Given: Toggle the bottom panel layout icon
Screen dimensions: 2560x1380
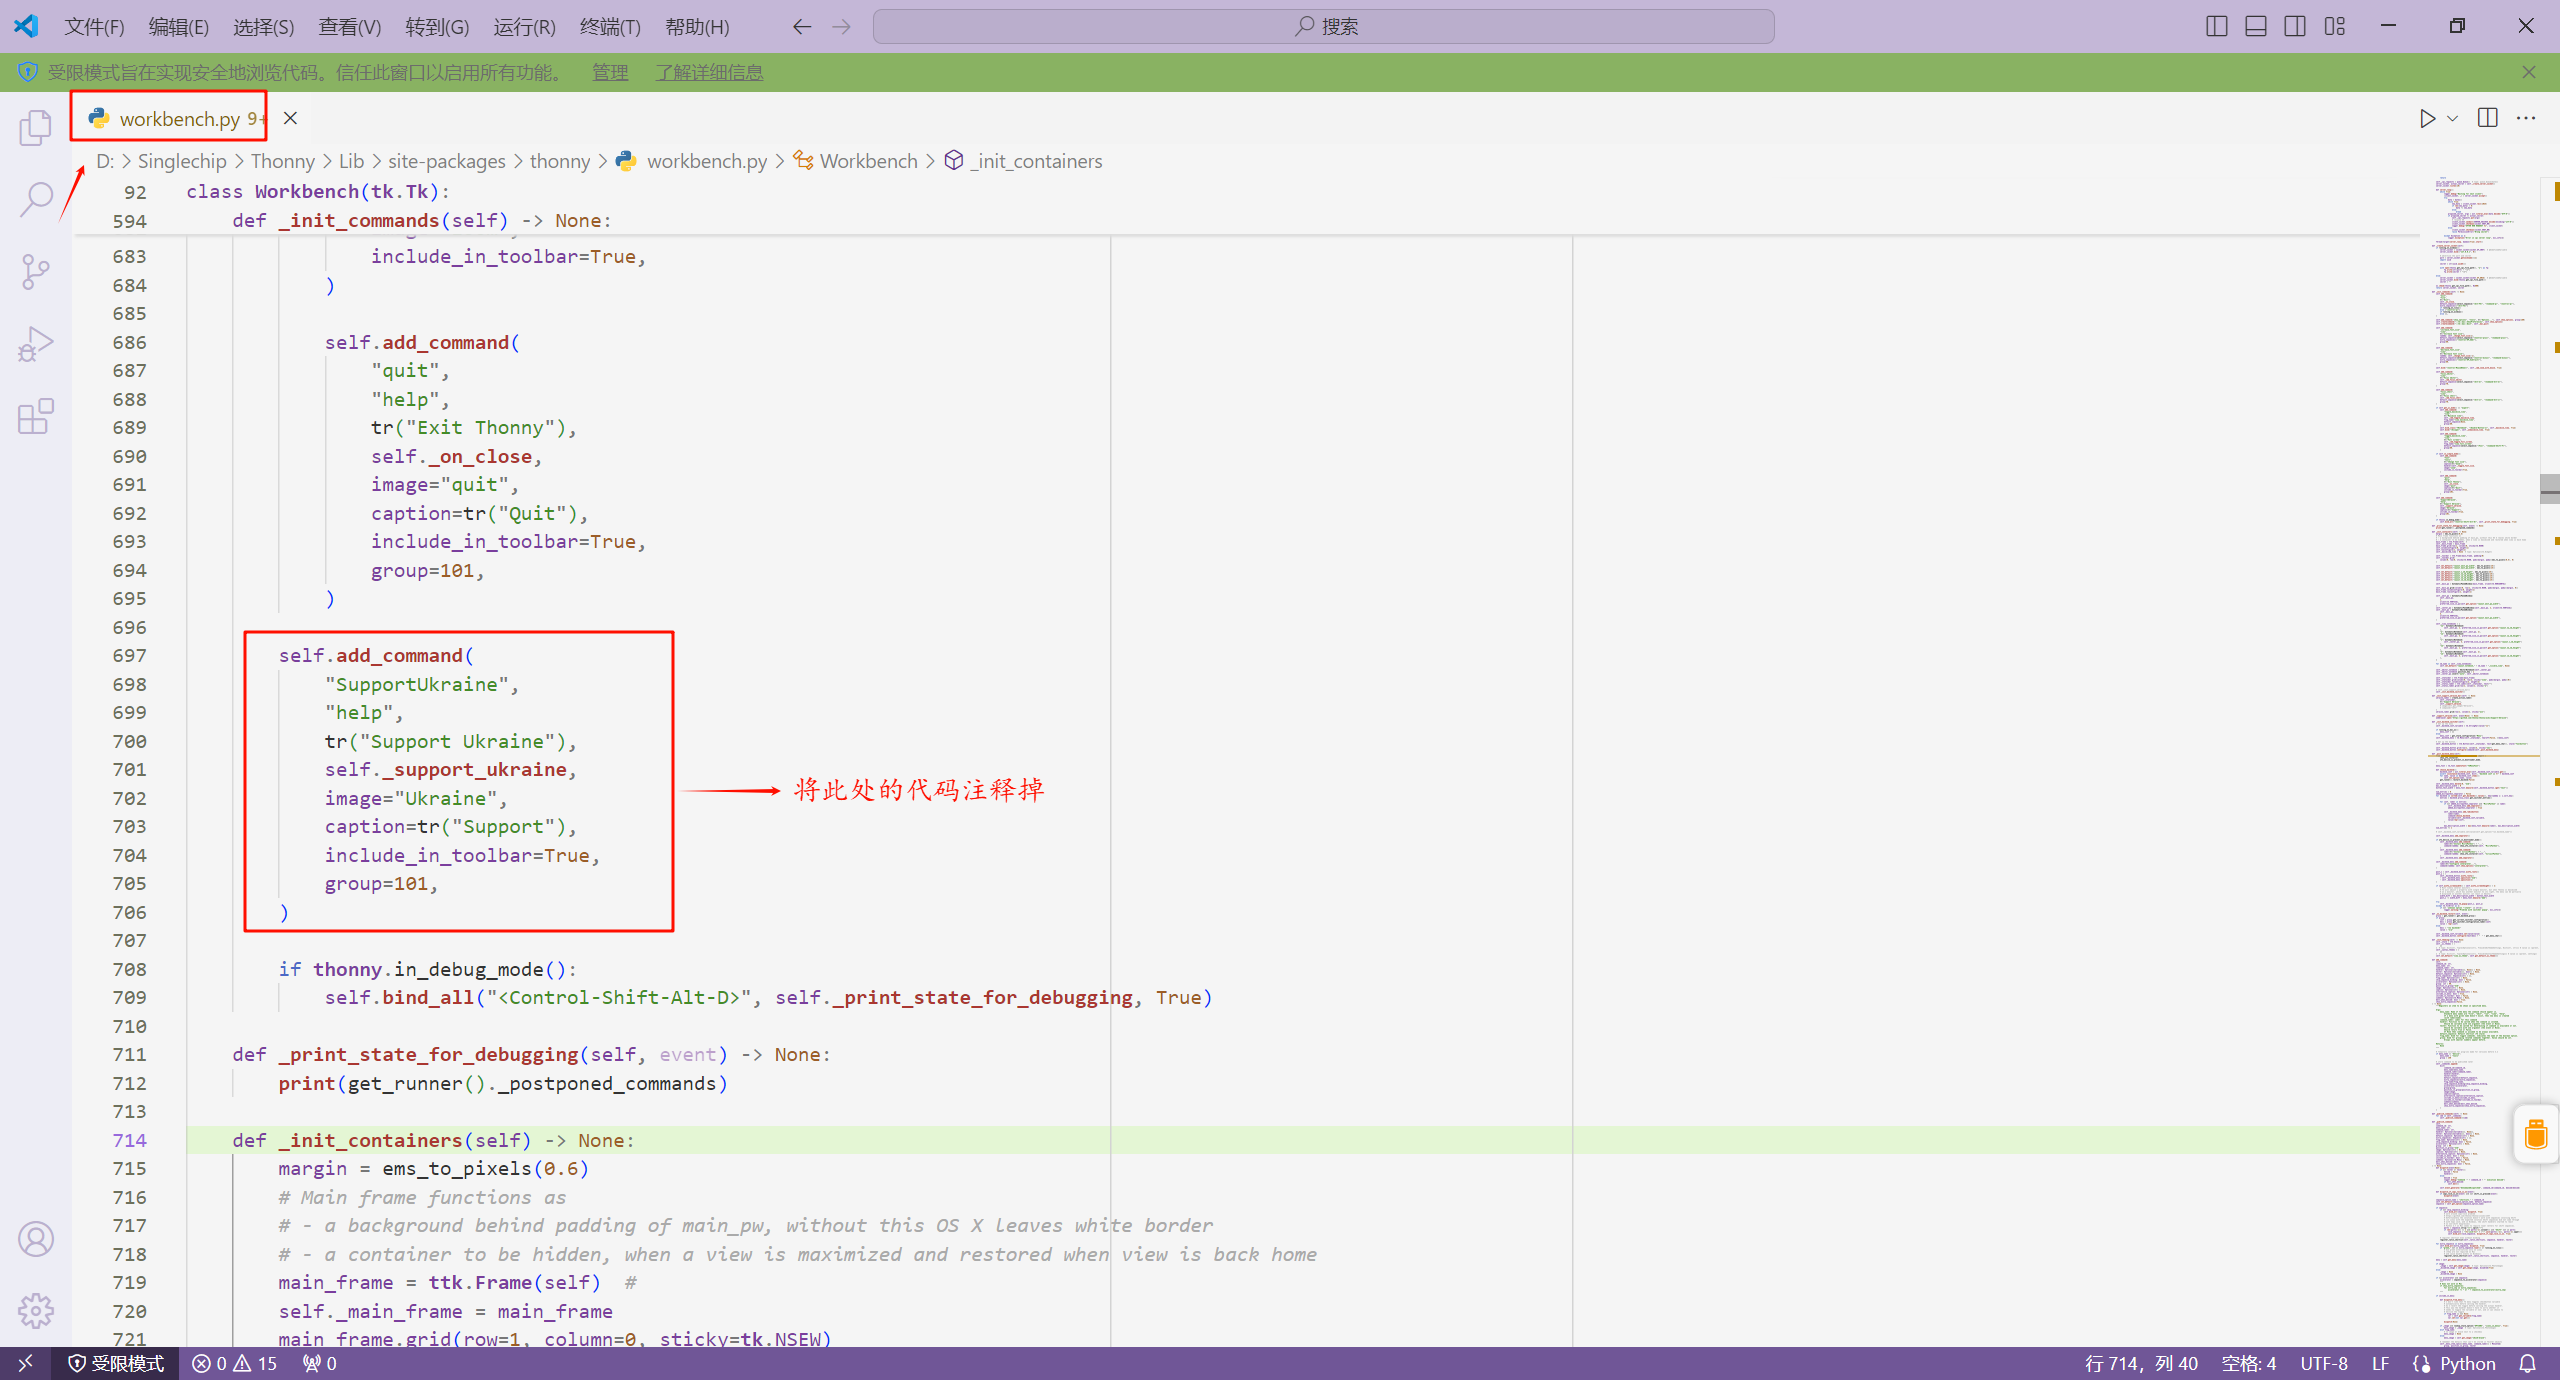Looking at the screenshot, I should click(x=2256, y=27).
